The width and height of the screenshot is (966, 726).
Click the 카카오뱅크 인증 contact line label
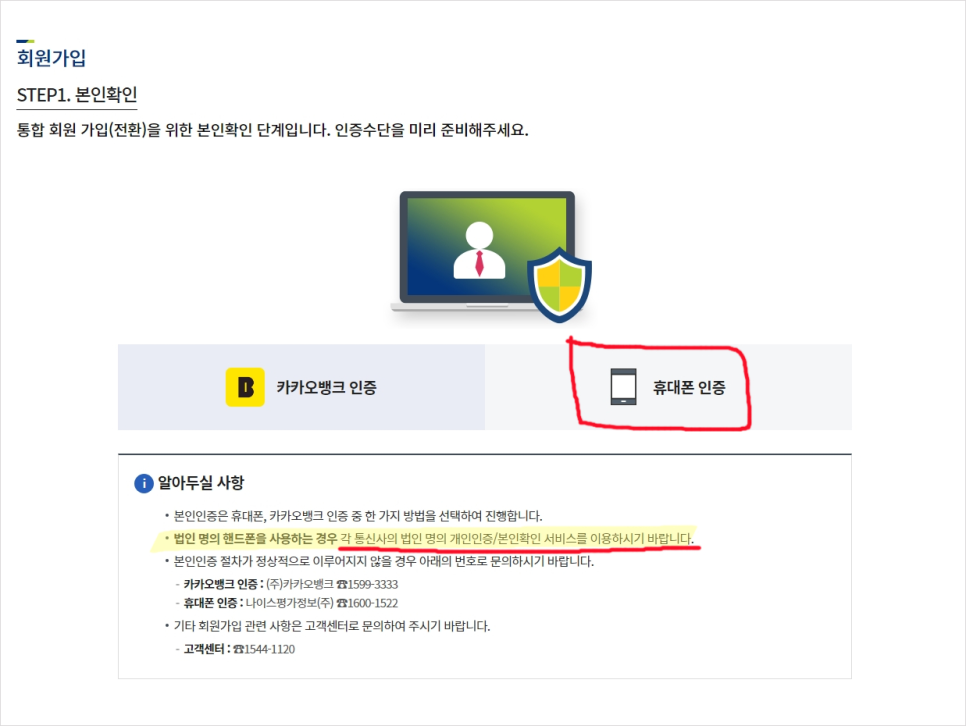(x=223, y=584)
